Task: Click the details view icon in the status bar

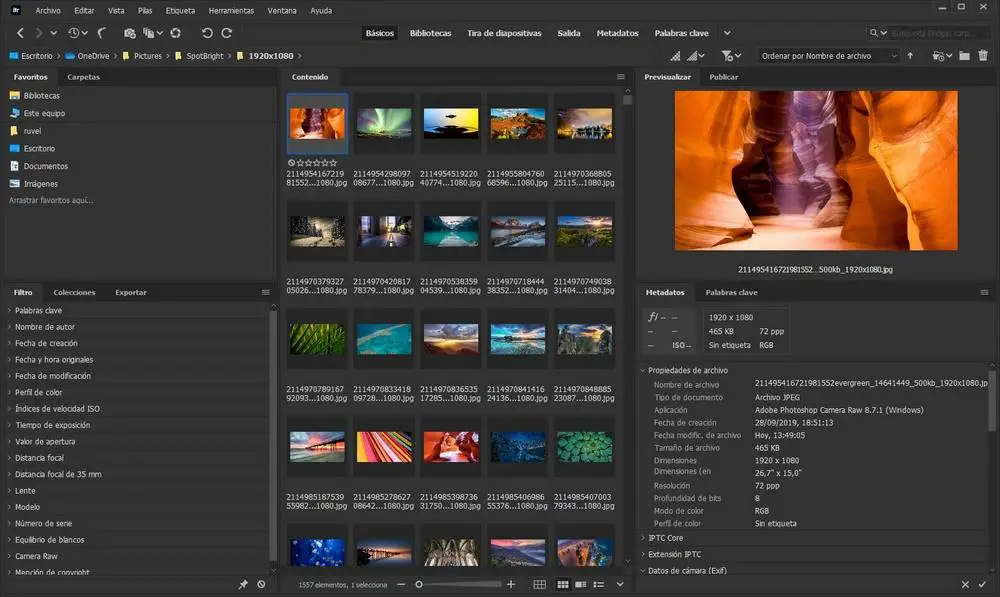Action: 583,583
